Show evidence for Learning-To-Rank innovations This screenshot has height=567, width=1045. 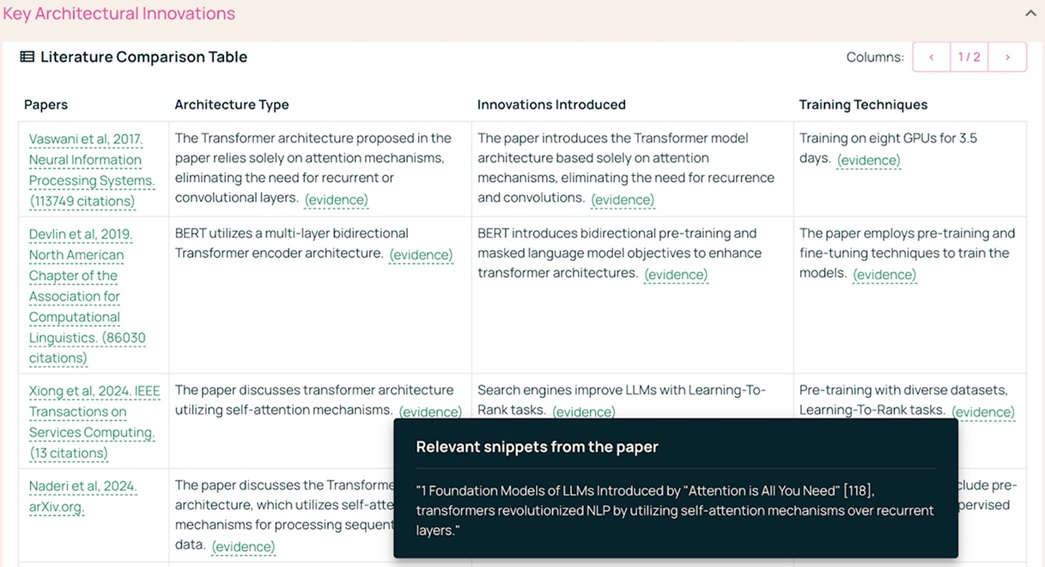pos(583,411)
